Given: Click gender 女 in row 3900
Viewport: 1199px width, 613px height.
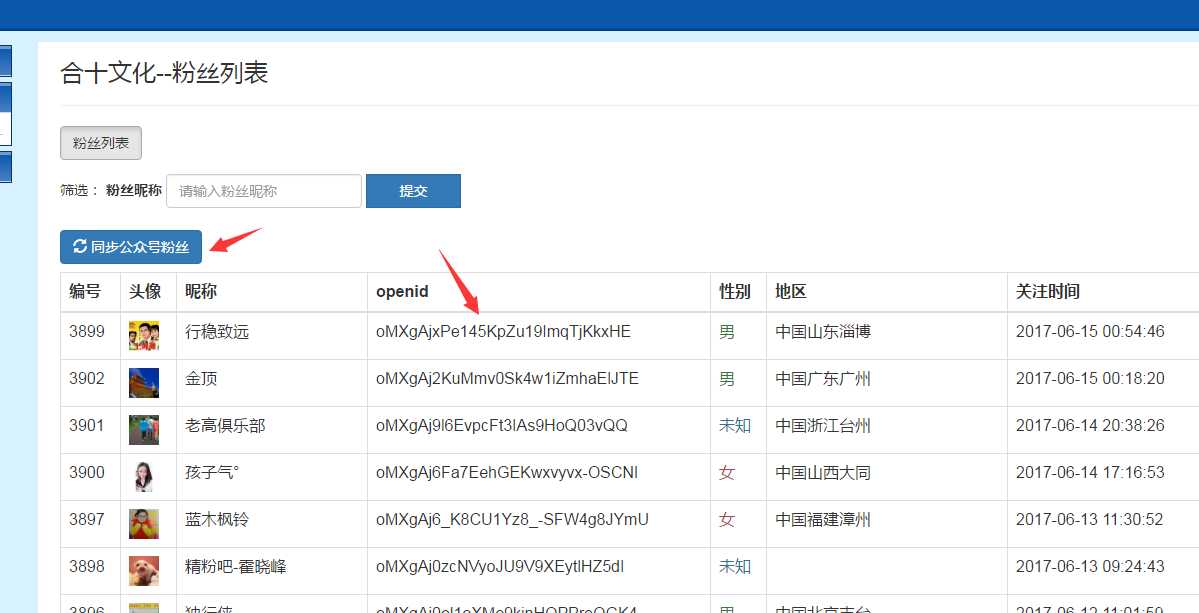Looking at the screenshot, I should pos(727,472).
